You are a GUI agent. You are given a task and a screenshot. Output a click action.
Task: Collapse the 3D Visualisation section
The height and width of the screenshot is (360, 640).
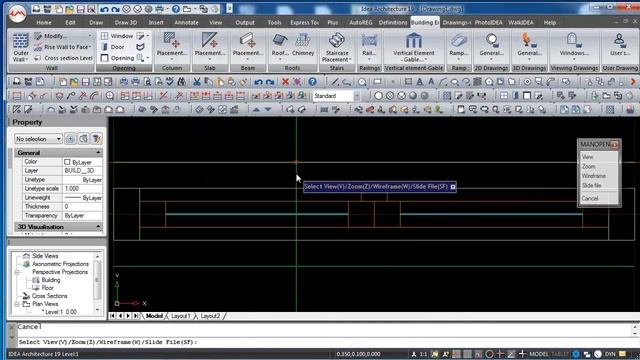[98, 227]
